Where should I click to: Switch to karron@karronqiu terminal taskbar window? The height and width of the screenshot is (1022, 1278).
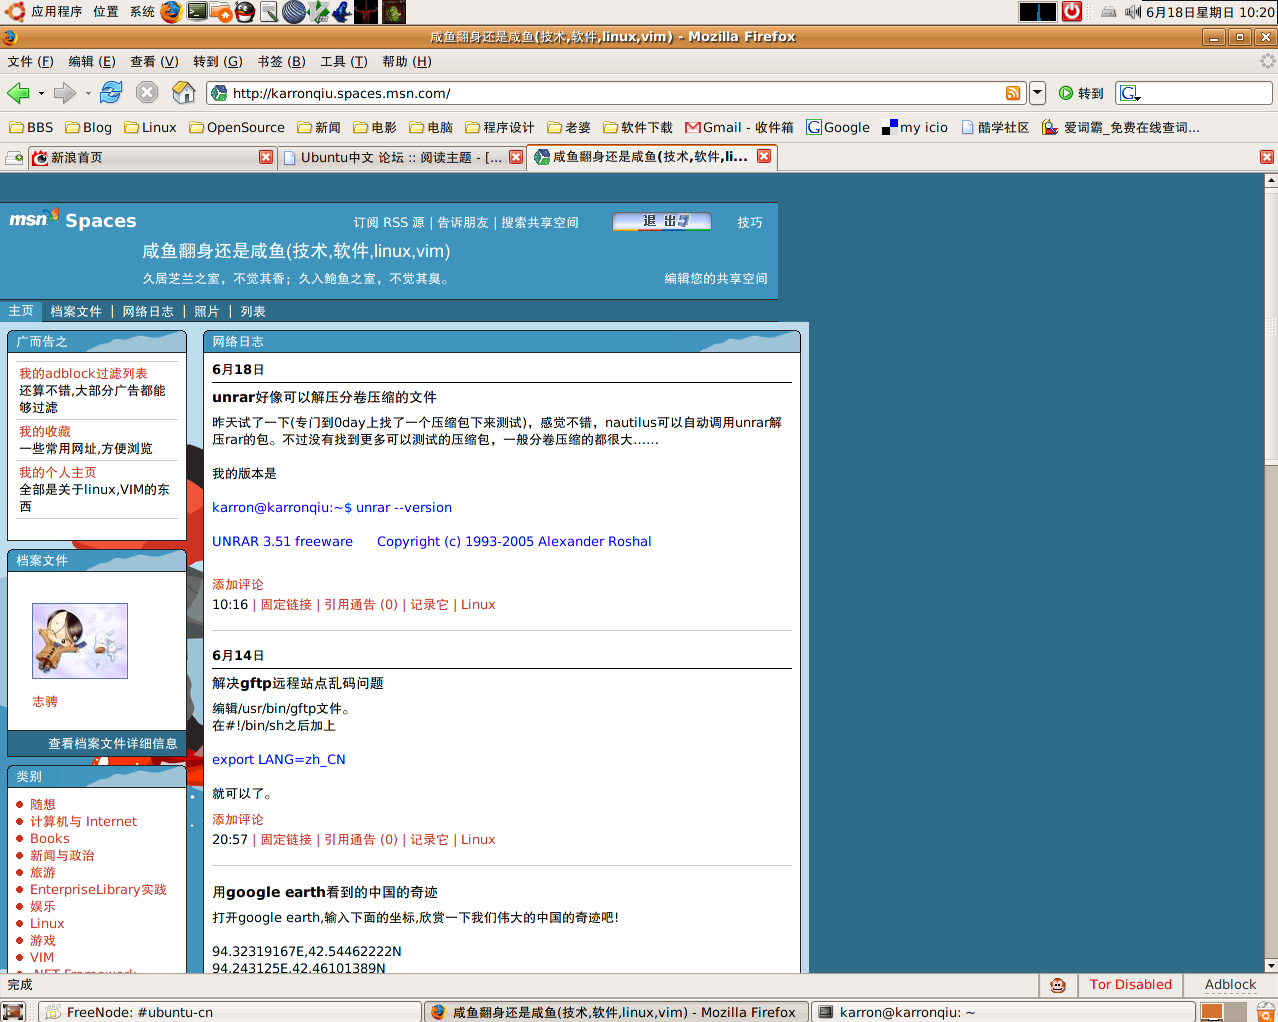pyautogui.click(x=1002, y=1012)
